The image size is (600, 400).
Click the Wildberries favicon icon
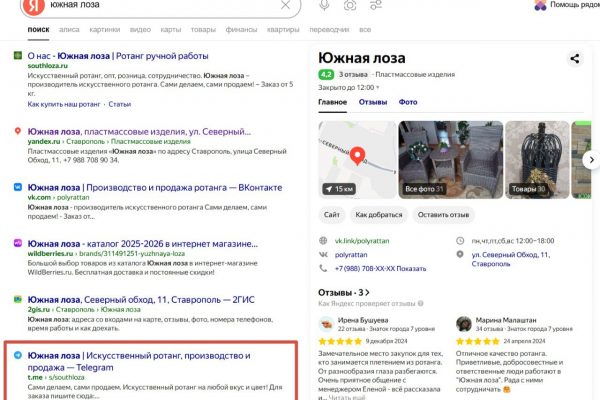[18, 243]
